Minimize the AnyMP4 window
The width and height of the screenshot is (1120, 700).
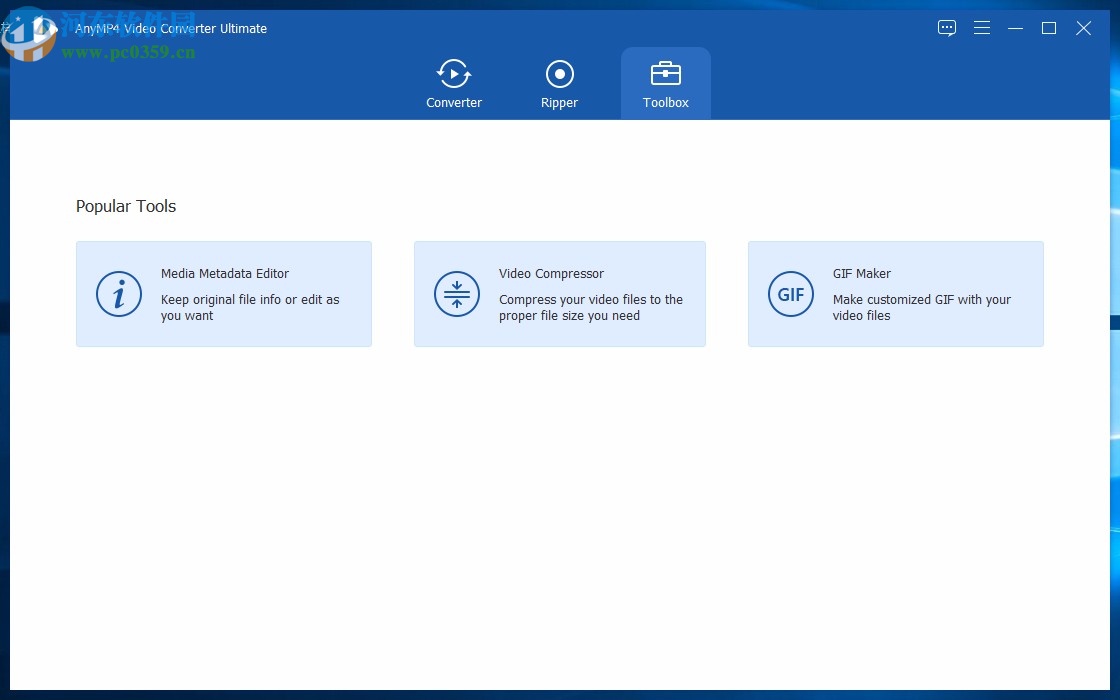click(1015, 28)
